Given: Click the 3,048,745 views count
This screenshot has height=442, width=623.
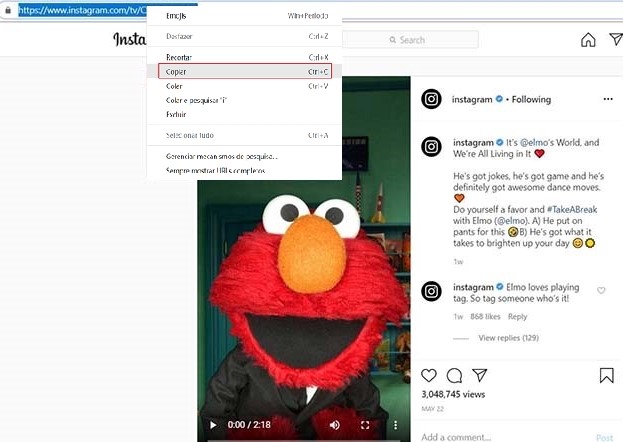Looking at the screenshot, I should click(x=453, y=394).
